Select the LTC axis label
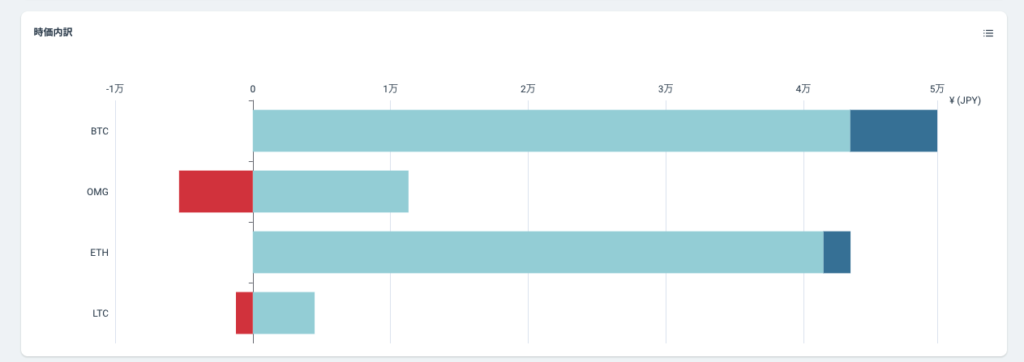 (100, 313)
